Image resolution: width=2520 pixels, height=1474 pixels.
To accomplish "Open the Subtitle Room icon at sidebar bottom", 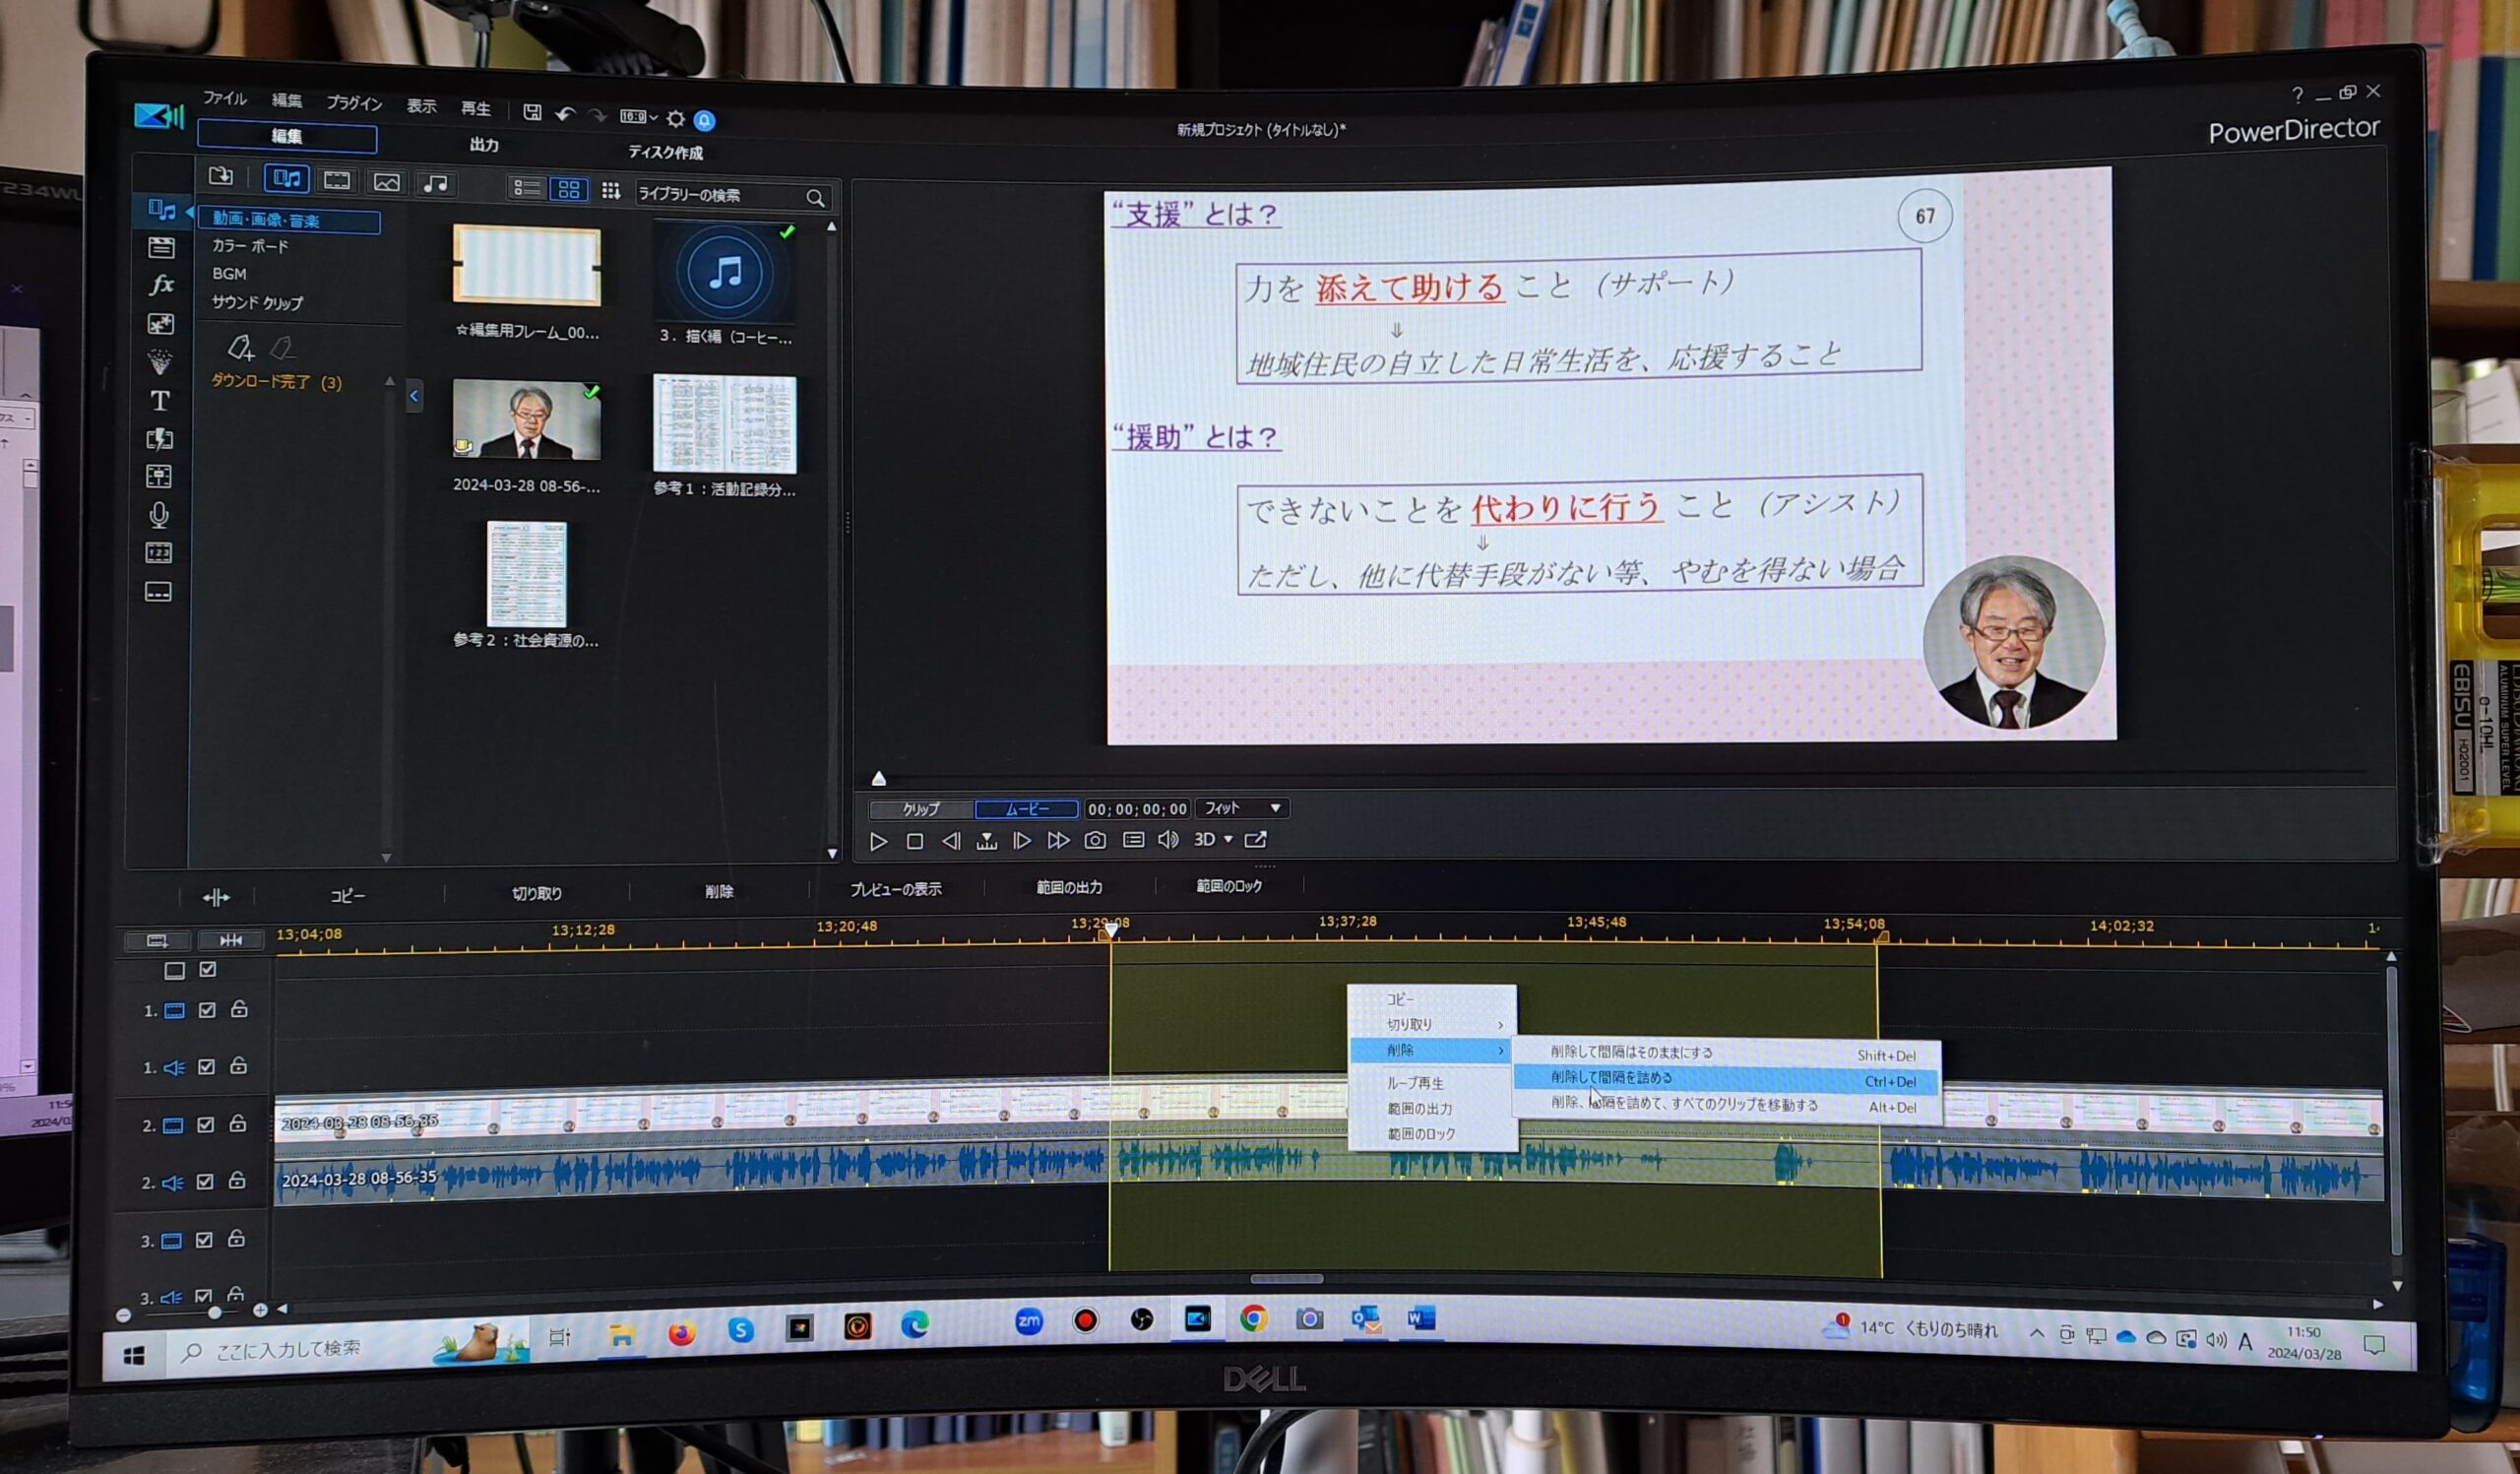I will click(158, 592).
